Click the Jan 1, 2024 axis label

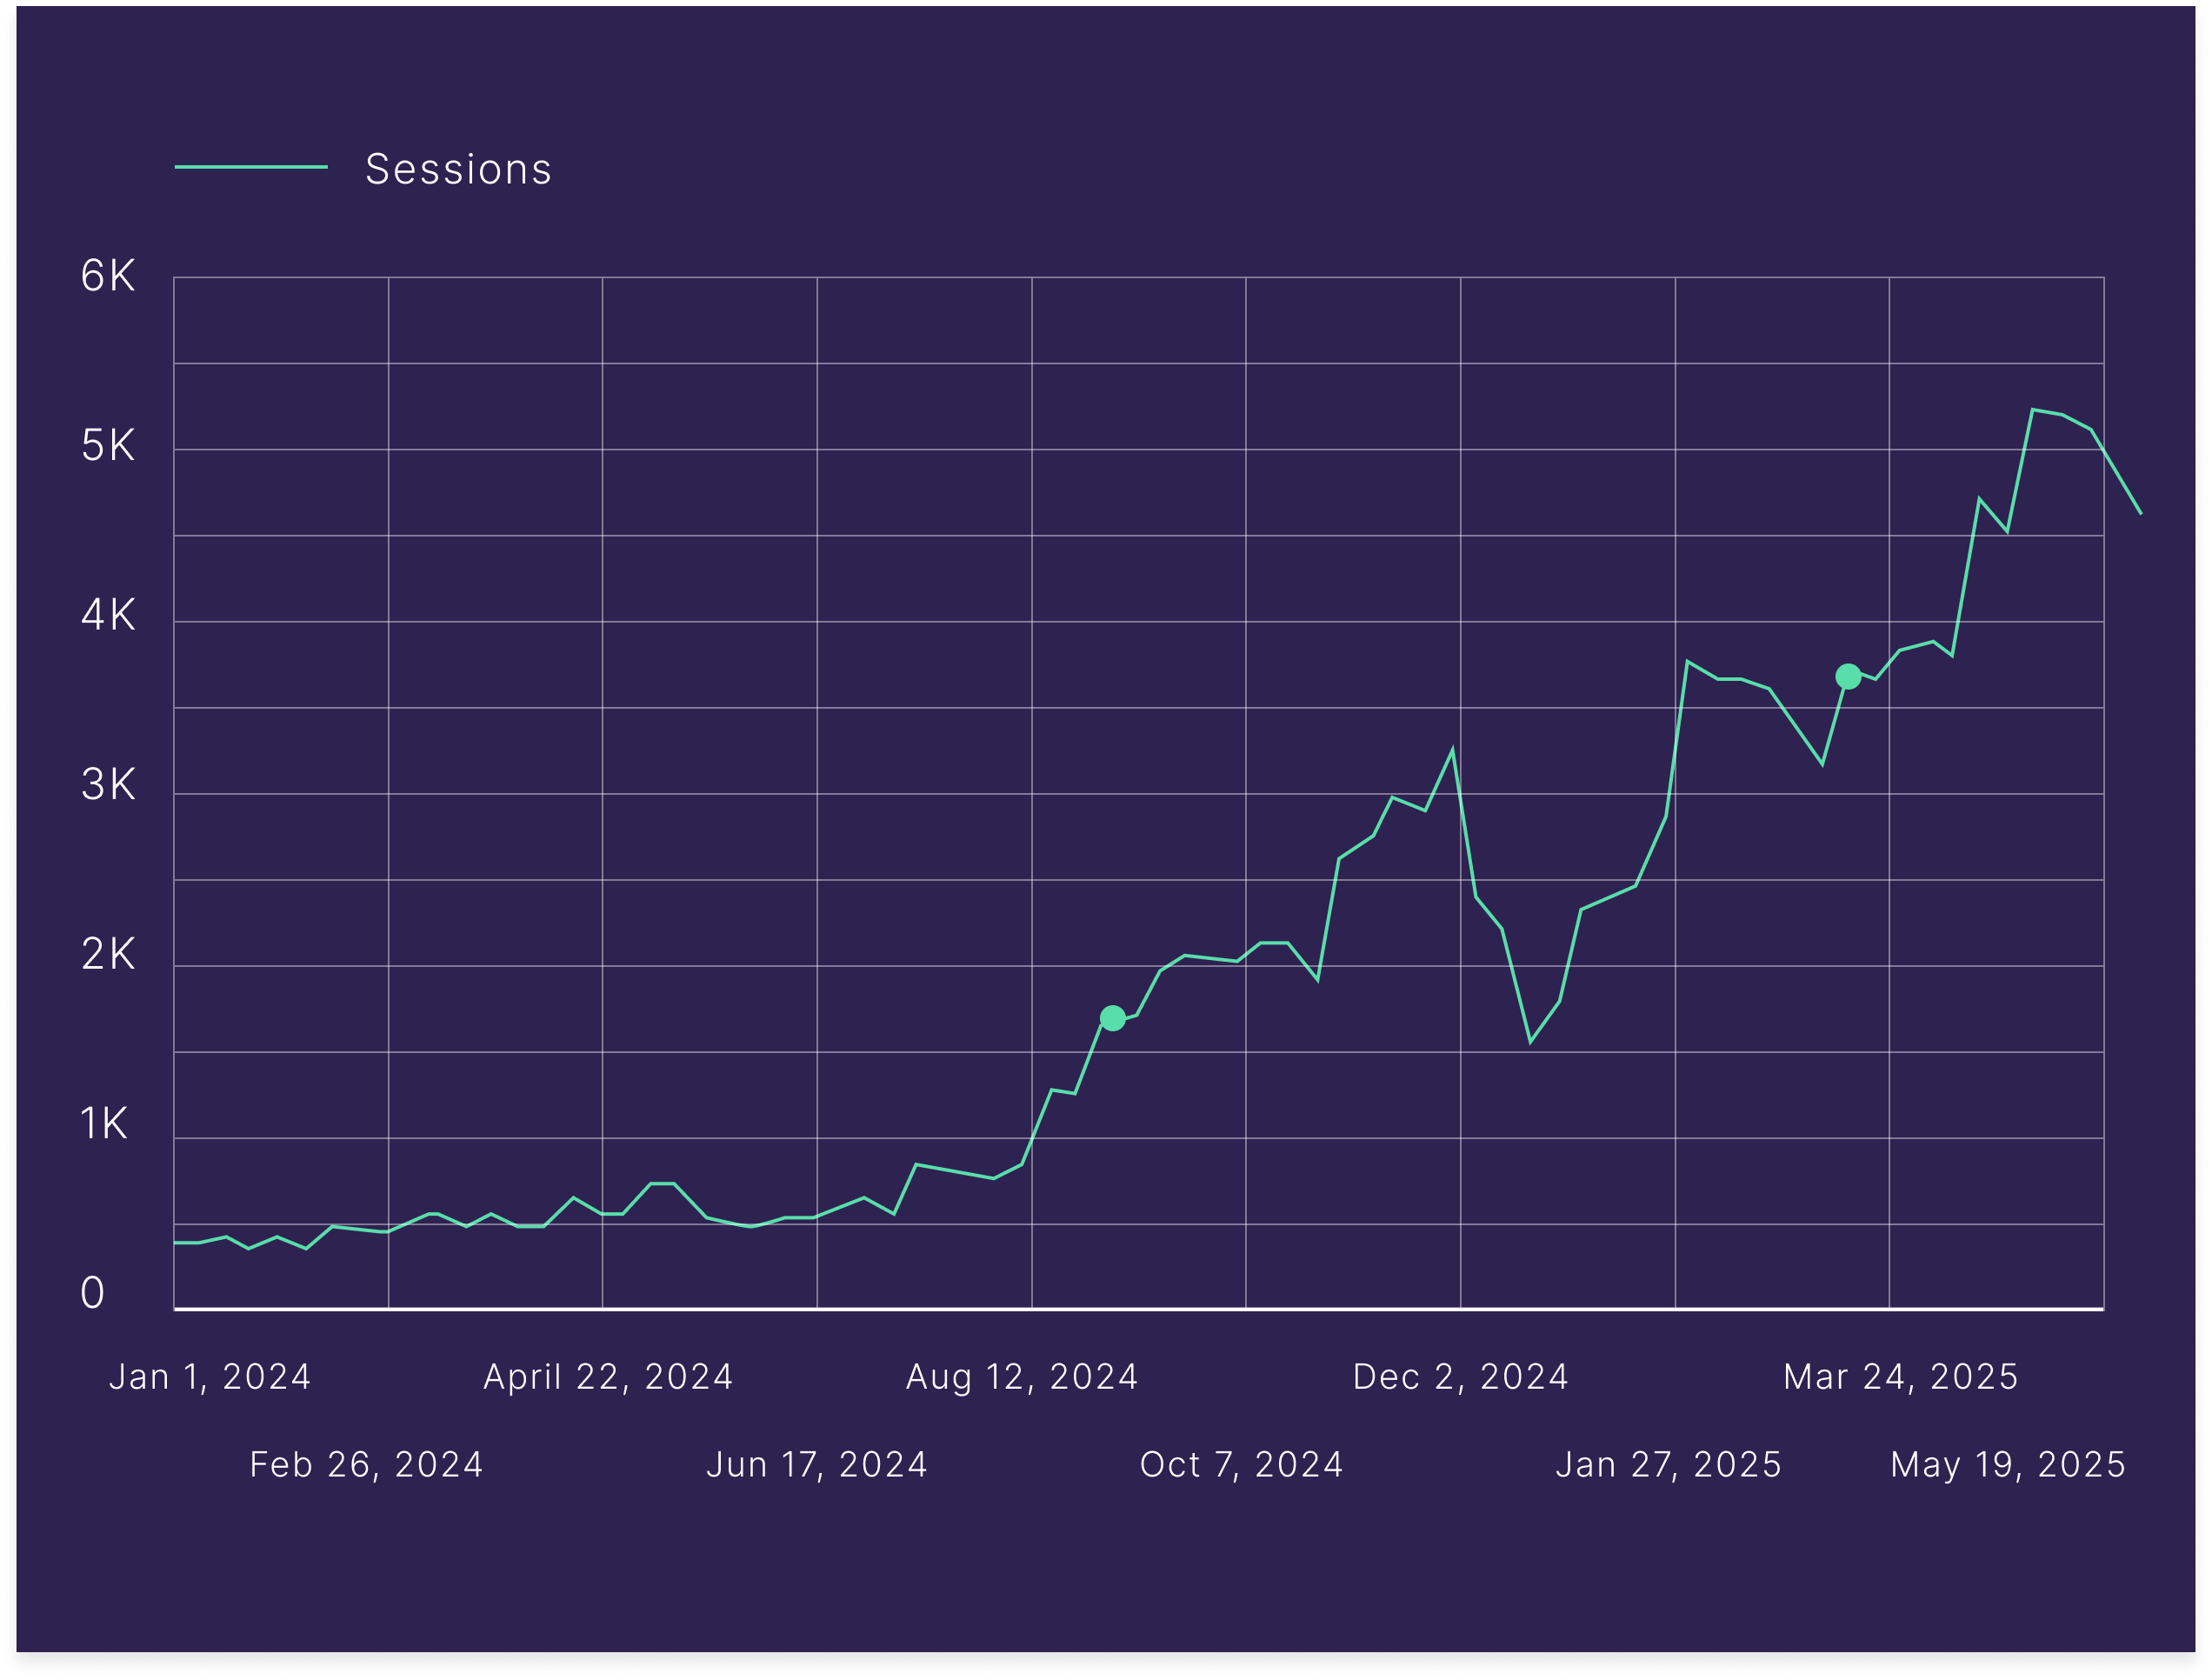pyautogui.click(x=210, y=1377)
